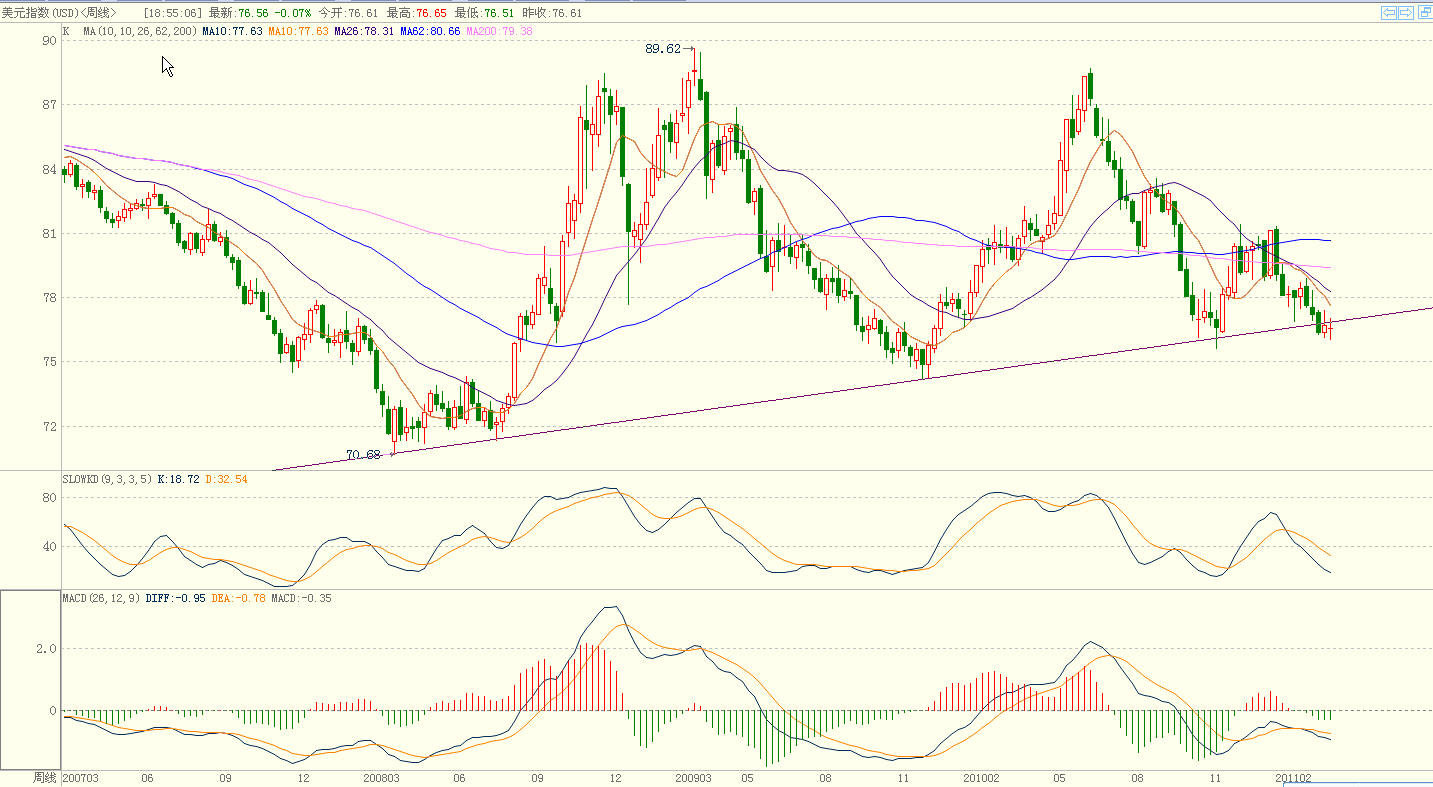Image resolution: width=1433 pixels, height=787 pixels.
Task: Click the 今开:76.61 open price
Action: [348, 13]
